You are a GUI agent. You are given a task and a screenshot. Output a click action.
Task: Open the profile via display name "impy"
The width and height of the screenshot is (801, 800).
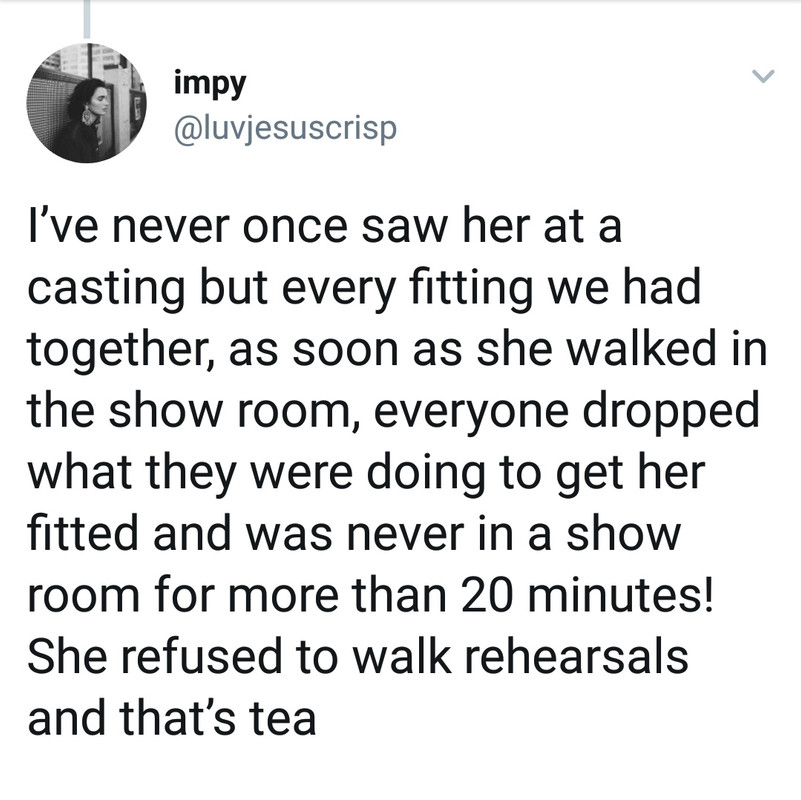pos(210,84)
